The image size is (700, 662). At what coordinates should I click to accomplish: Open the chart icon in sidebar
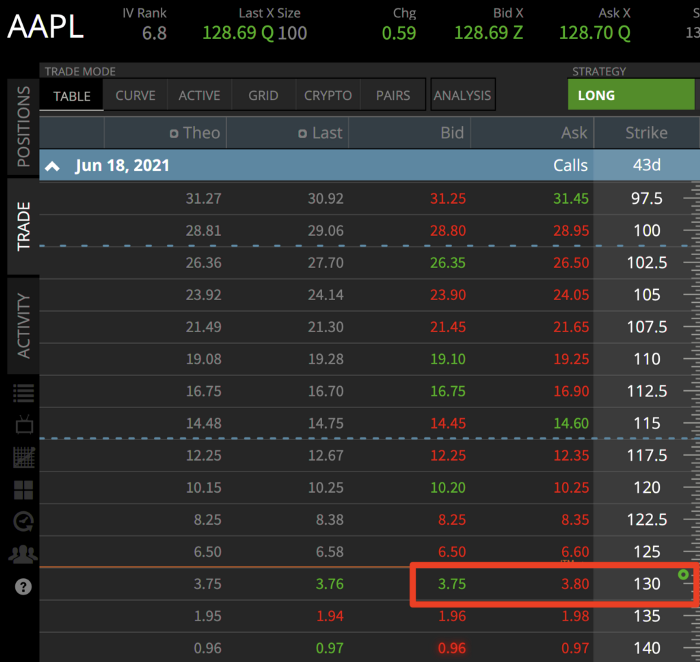[x=24, y=457]
